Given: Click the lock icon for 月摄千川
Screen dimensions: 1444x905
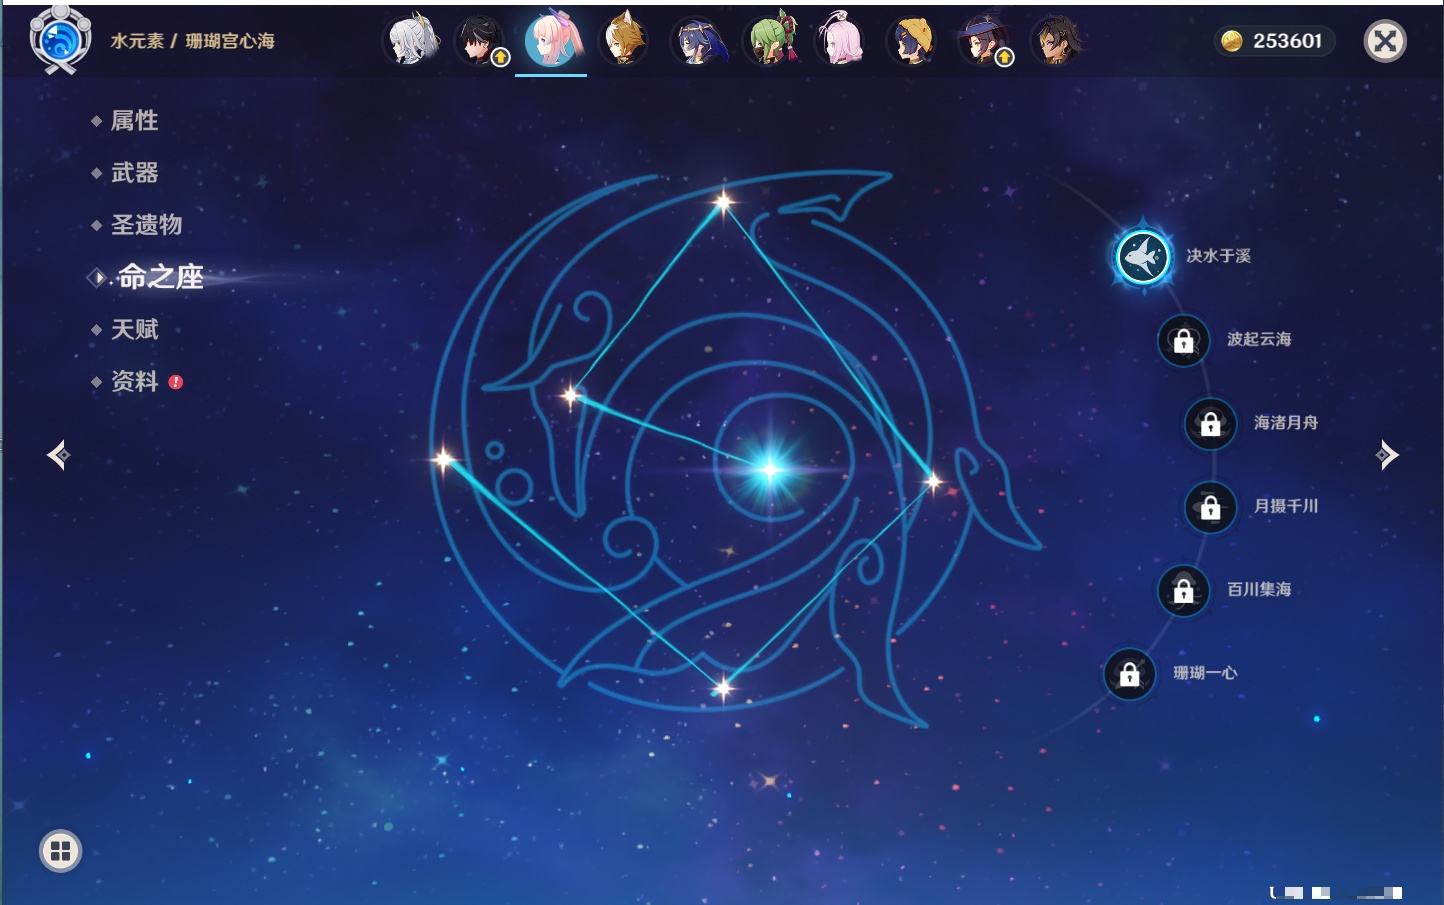Looking at the screenshot, I should 1210,508.
